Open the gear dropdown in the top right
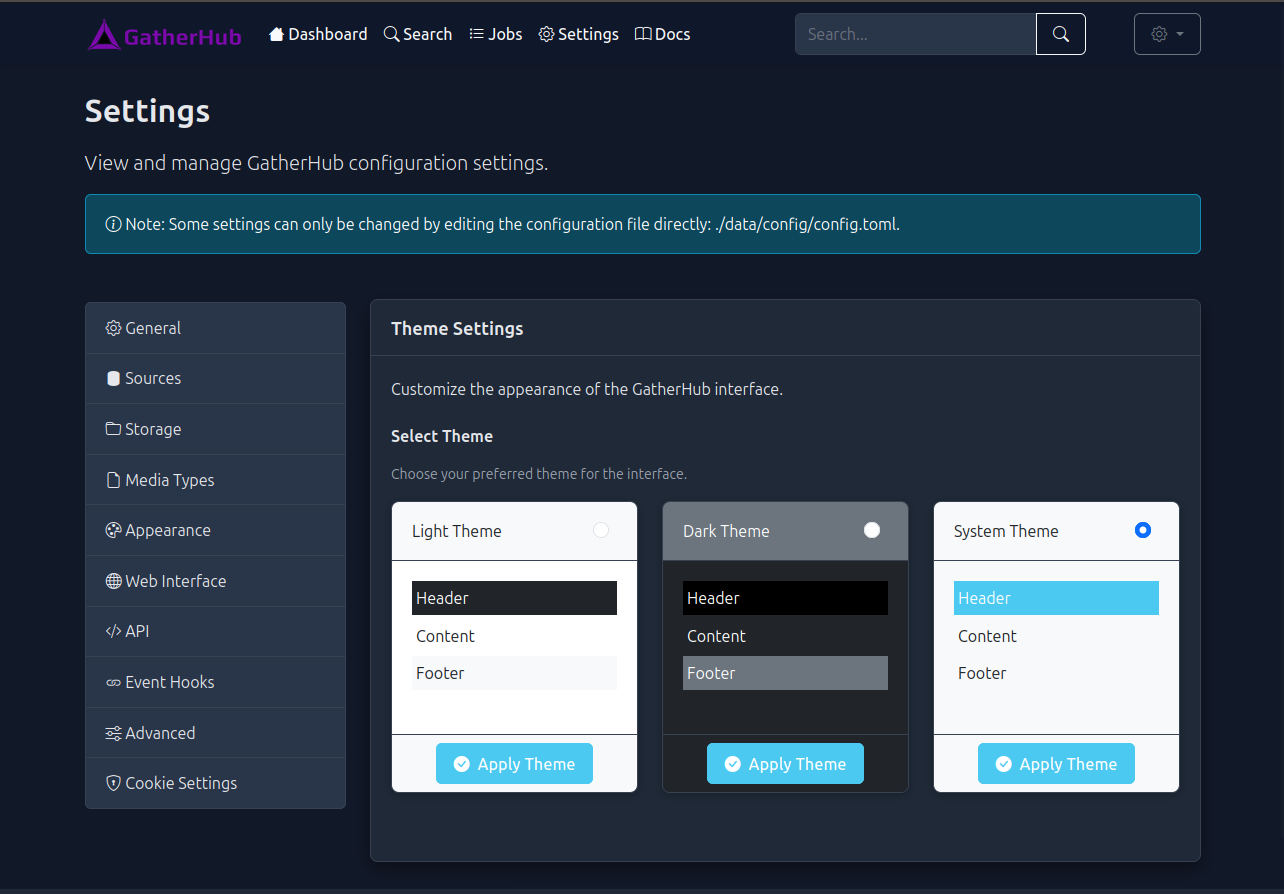This screenshot has width=1284, height=894. point(1166,33)
